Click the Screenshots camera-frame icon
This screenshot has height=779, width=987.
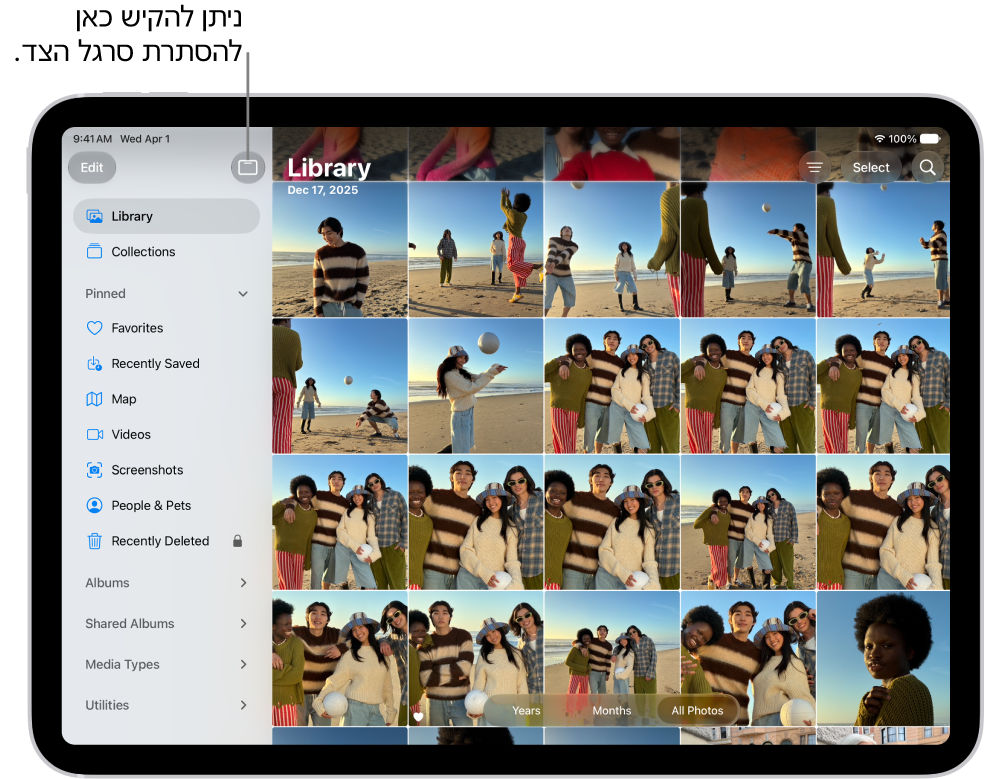[94, 470]
